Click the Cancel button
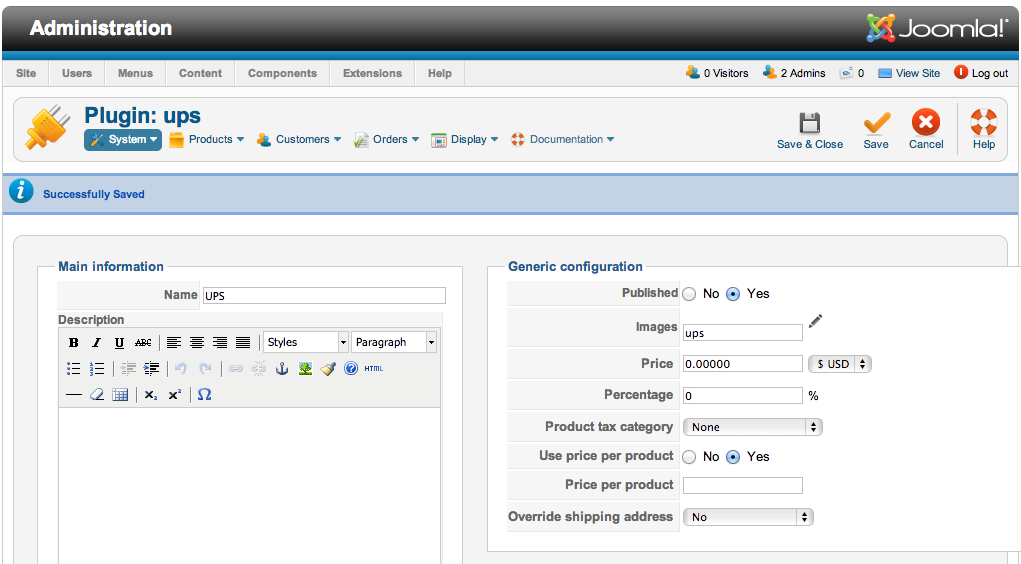This screenshot has width=1021, height=564. [x=926, y=130]
